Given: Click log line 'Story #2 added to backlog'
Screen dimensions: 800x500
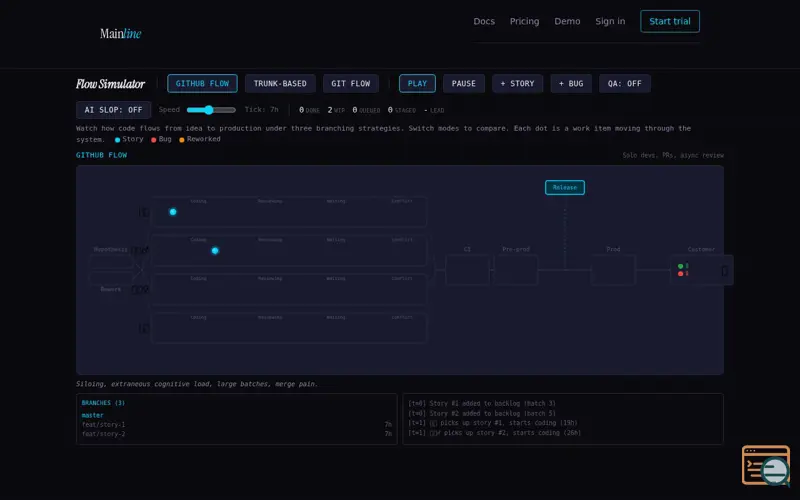Looking at the screenshot, I should tap(482, 413).
